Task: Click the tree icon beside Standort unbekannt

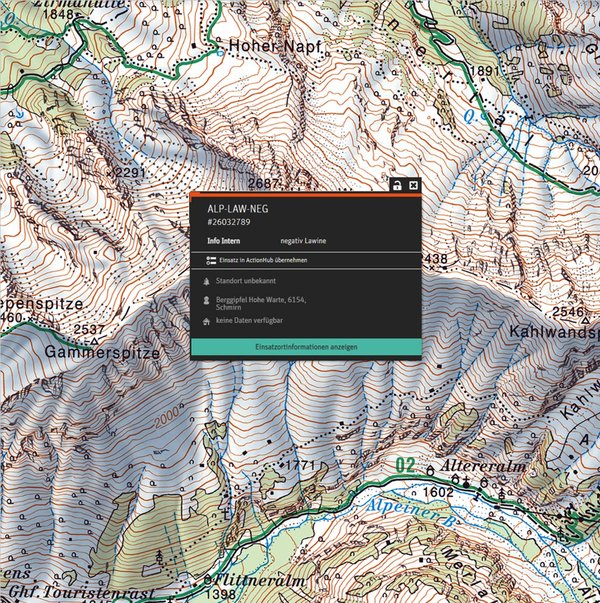Action: 207,283
